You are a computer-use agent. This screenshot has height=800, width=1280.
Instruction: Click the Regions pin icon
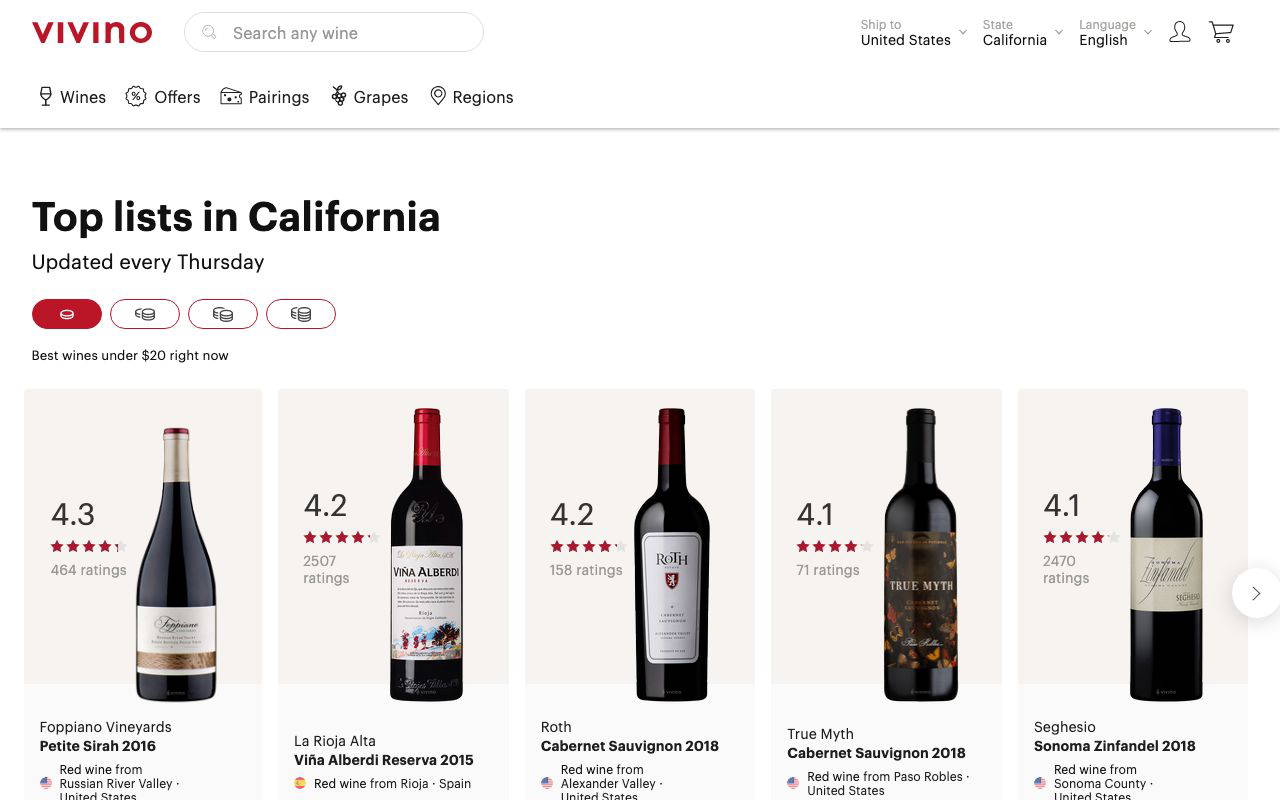tap(438, 96)
